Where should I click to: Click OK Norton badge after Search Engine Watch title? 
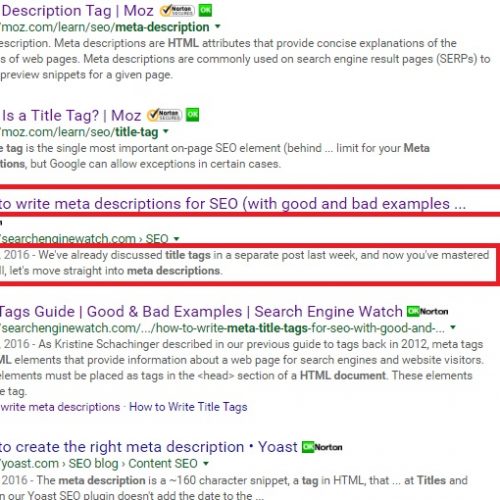[428, 312]
